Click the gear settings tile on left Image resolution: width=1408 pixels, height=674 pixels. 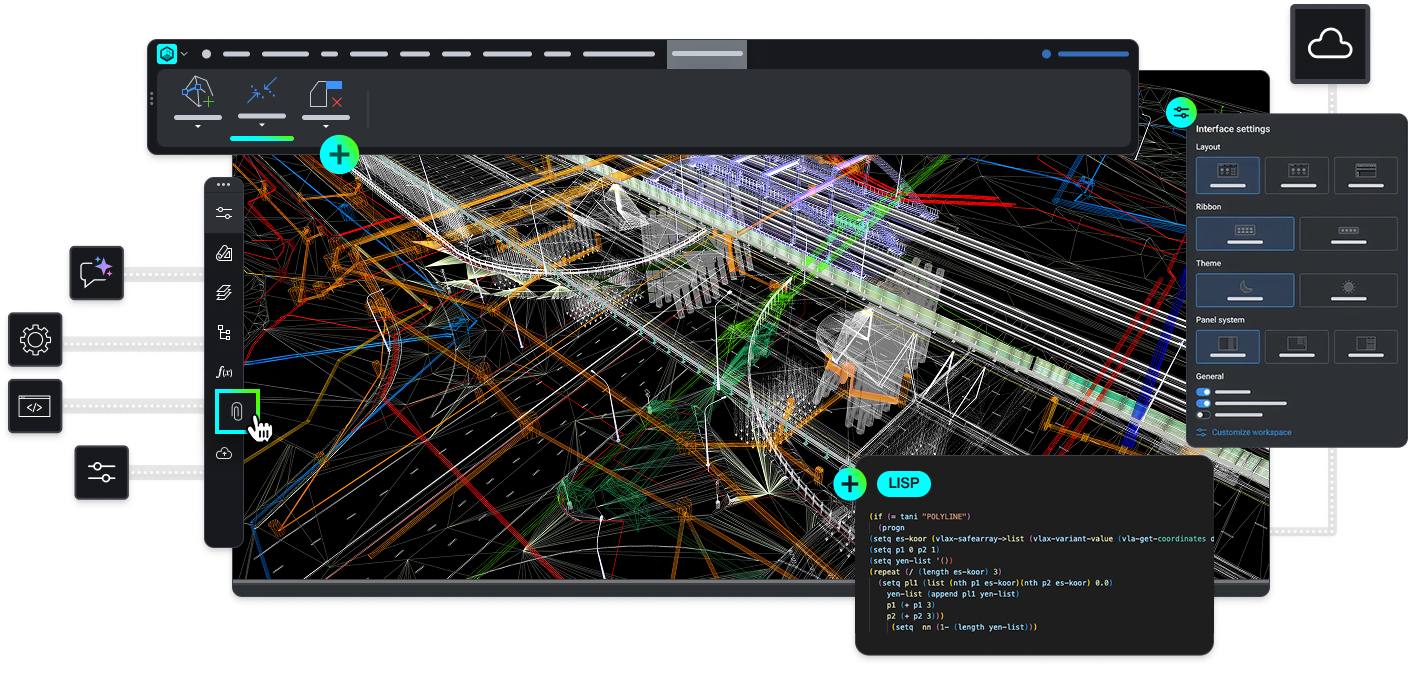pos(35,340)
